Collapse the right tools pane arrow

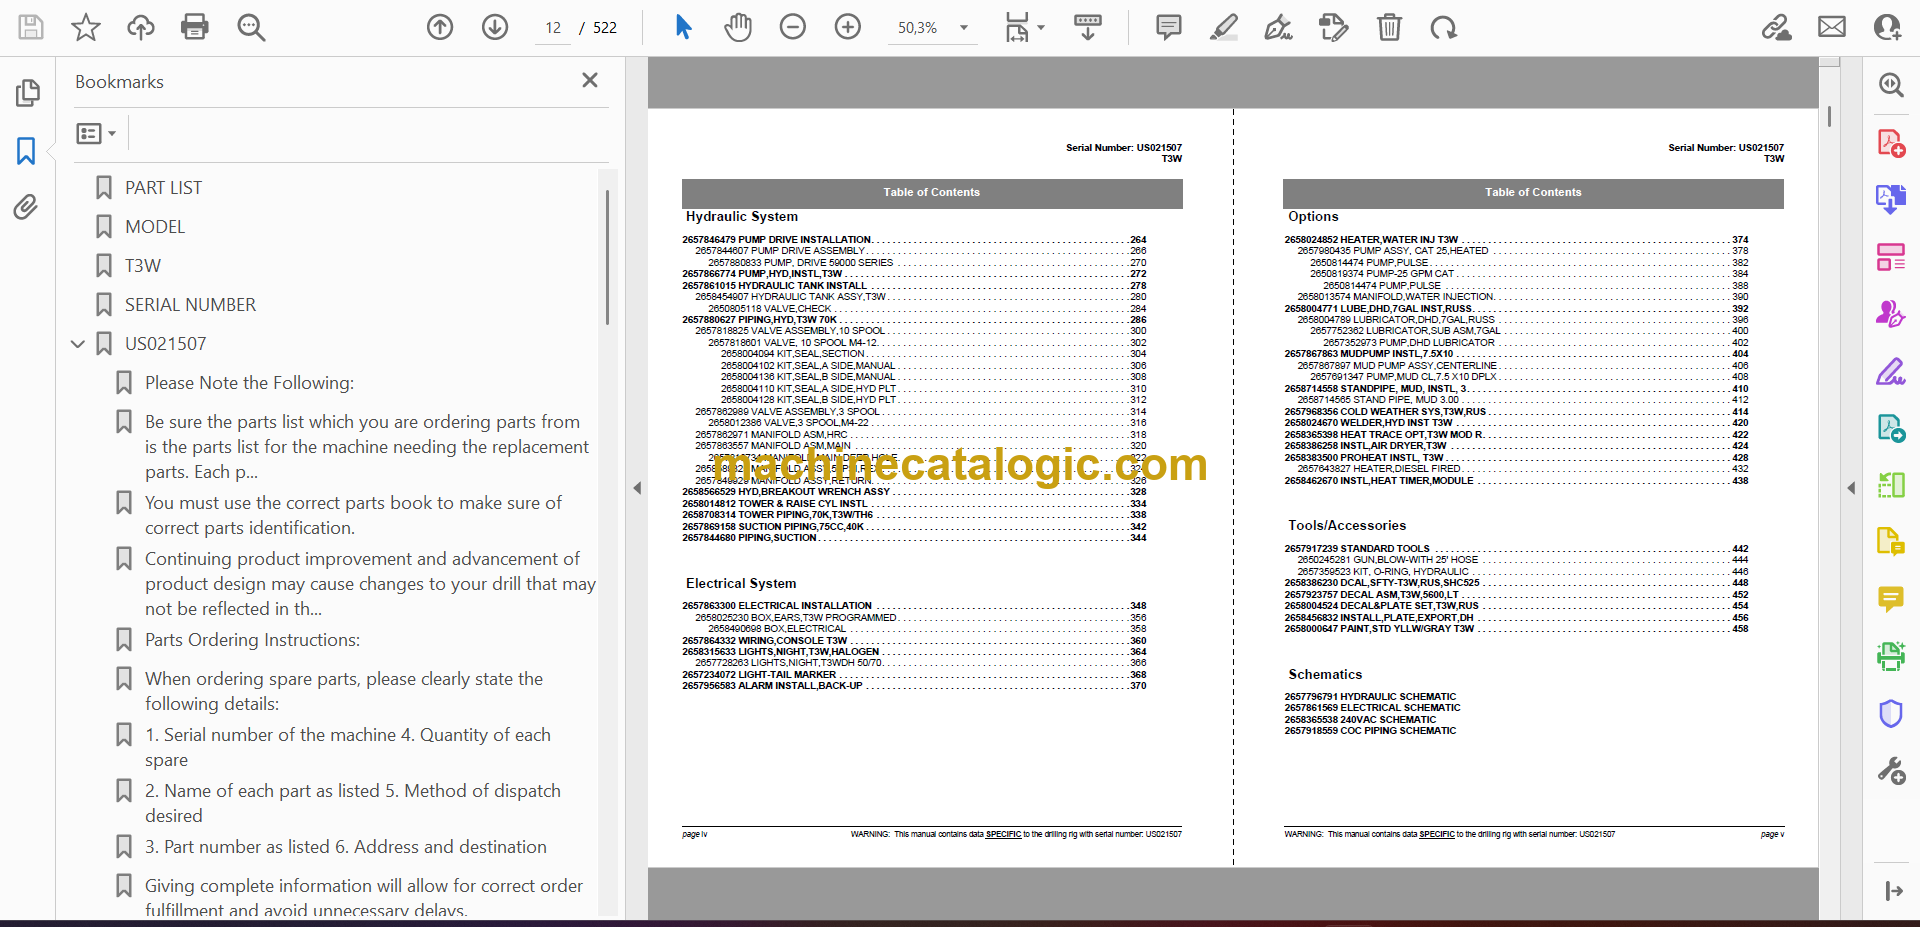click(1851, 488)
